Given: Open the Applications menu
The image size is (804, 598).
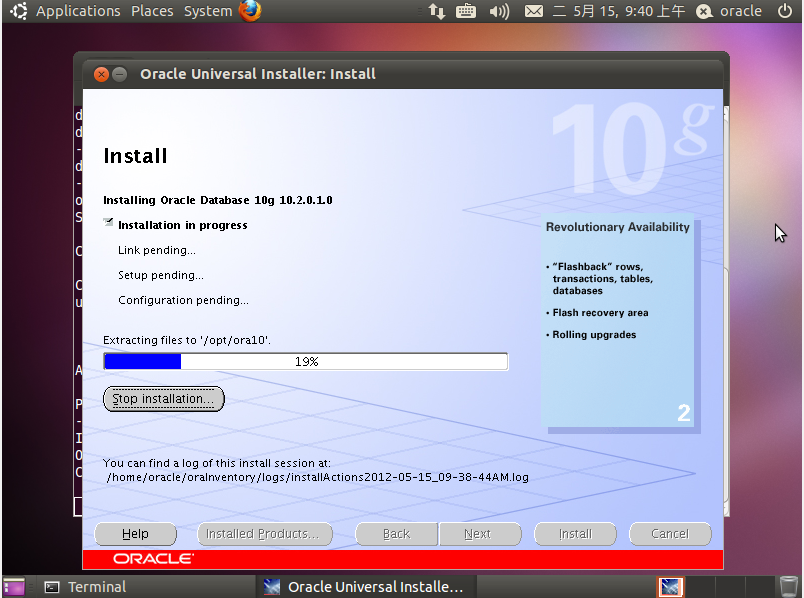Looking at the screenshot, I should 78,11.
